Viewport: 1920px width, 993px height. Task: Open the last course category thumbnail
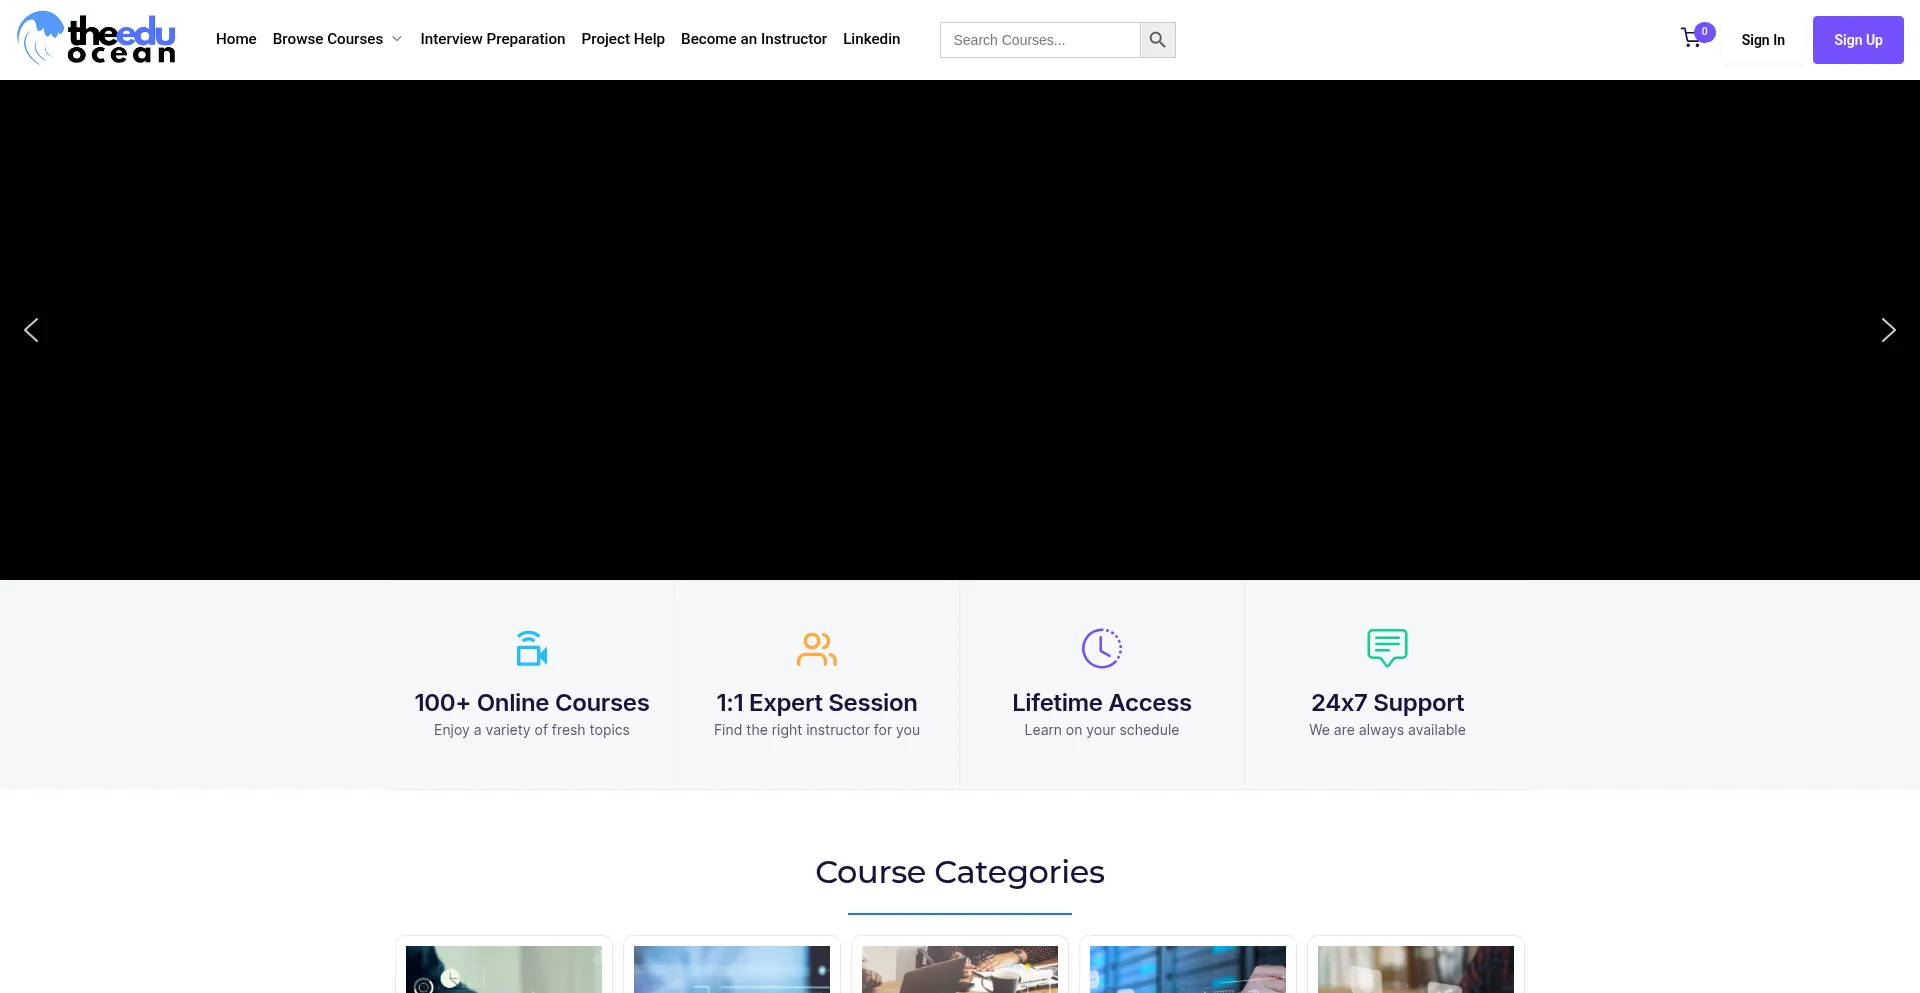click(1415, 968)
